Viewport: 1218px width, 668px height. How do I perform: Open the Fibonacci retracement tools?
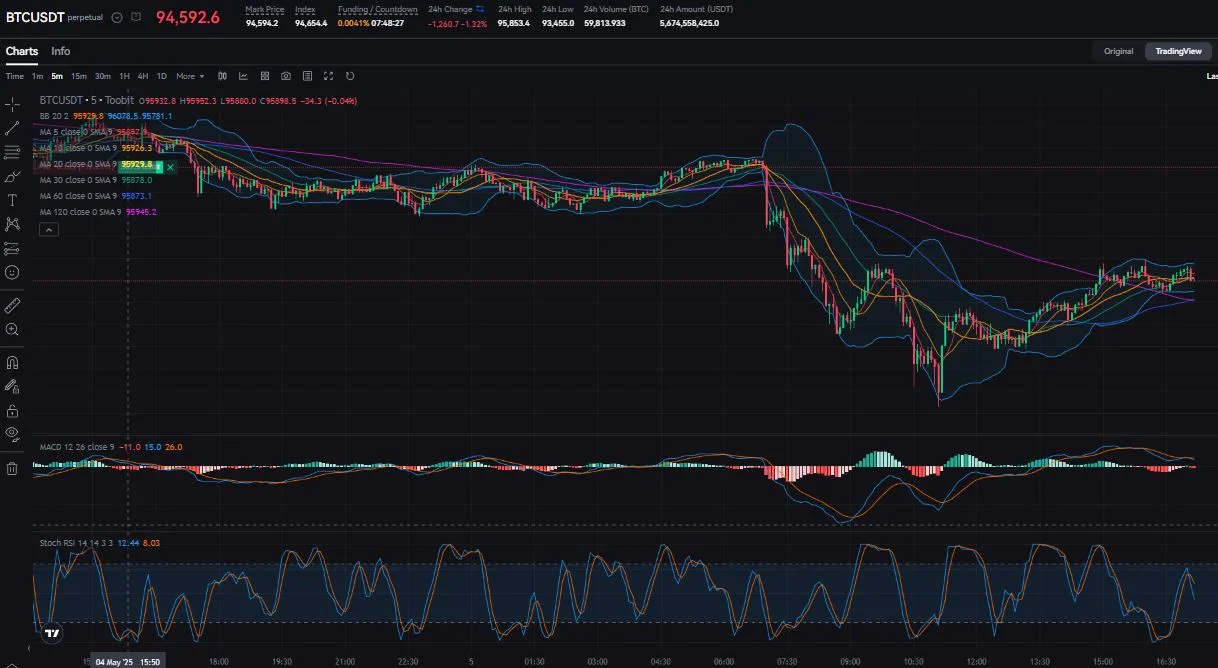(12, 152)
